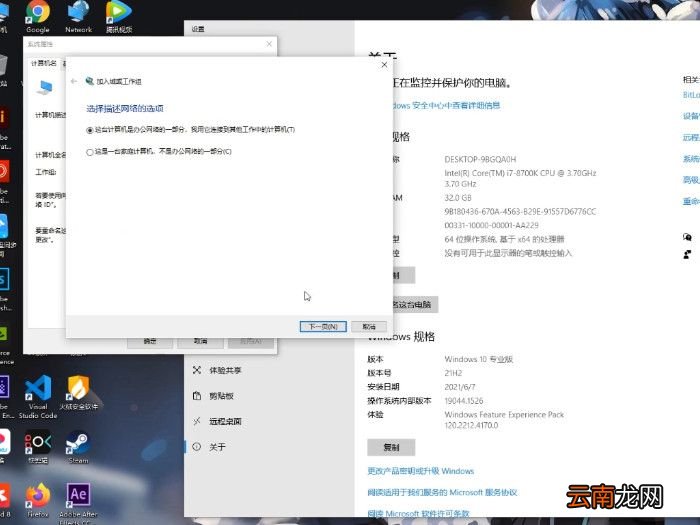Click the product ID 00331-10000-00001-AA229
Image resolution: width=700 pixels, height=525 pixels.
491,225
